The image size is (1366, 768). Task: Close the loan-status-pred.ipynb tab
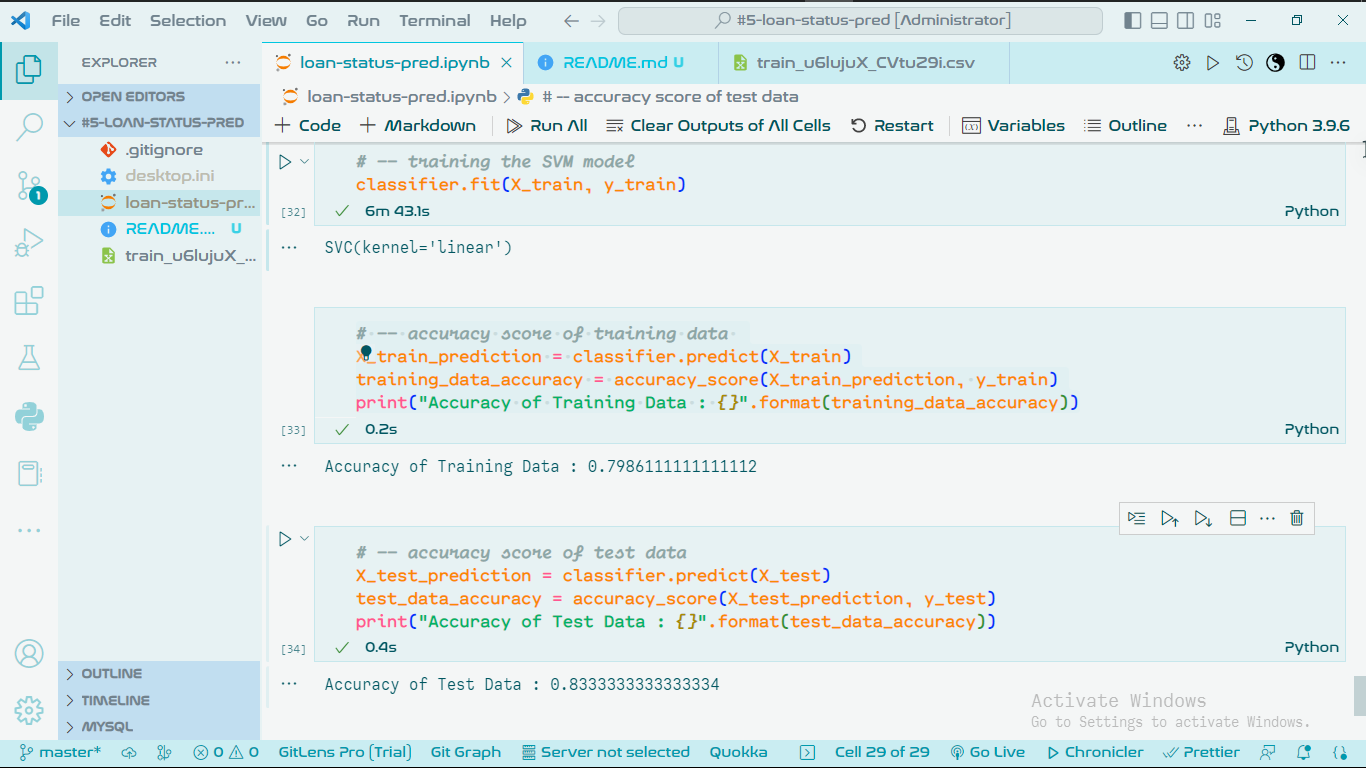506,62
